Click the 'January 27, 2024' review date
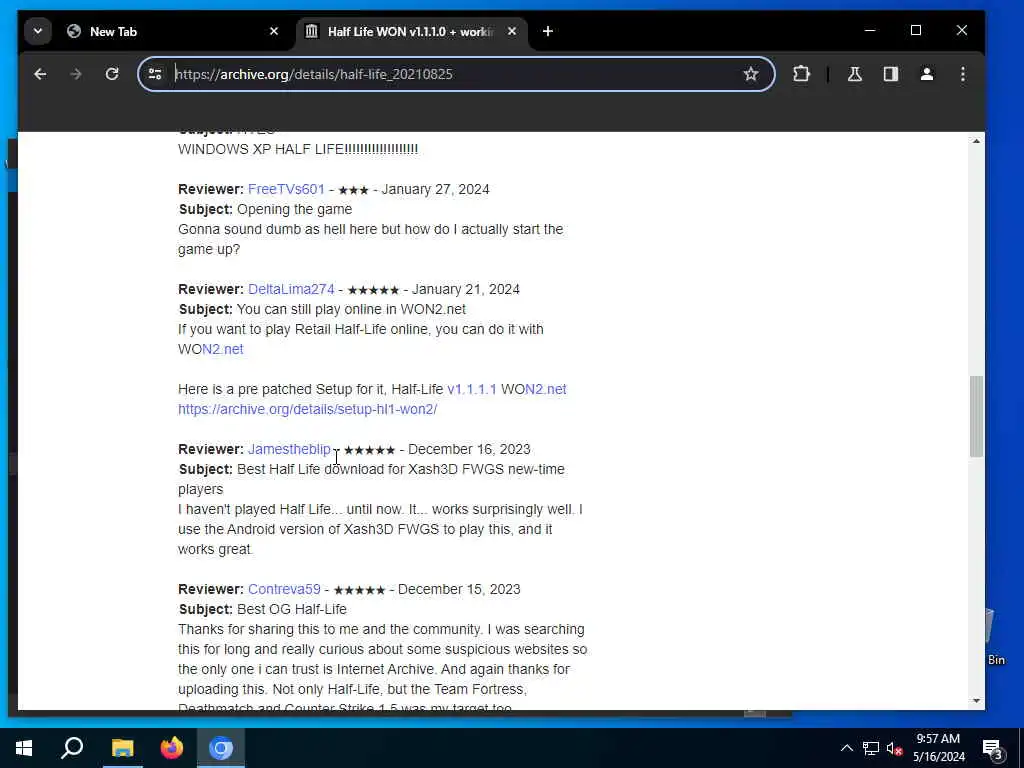 pyautogui.click(x=435, y=189)
